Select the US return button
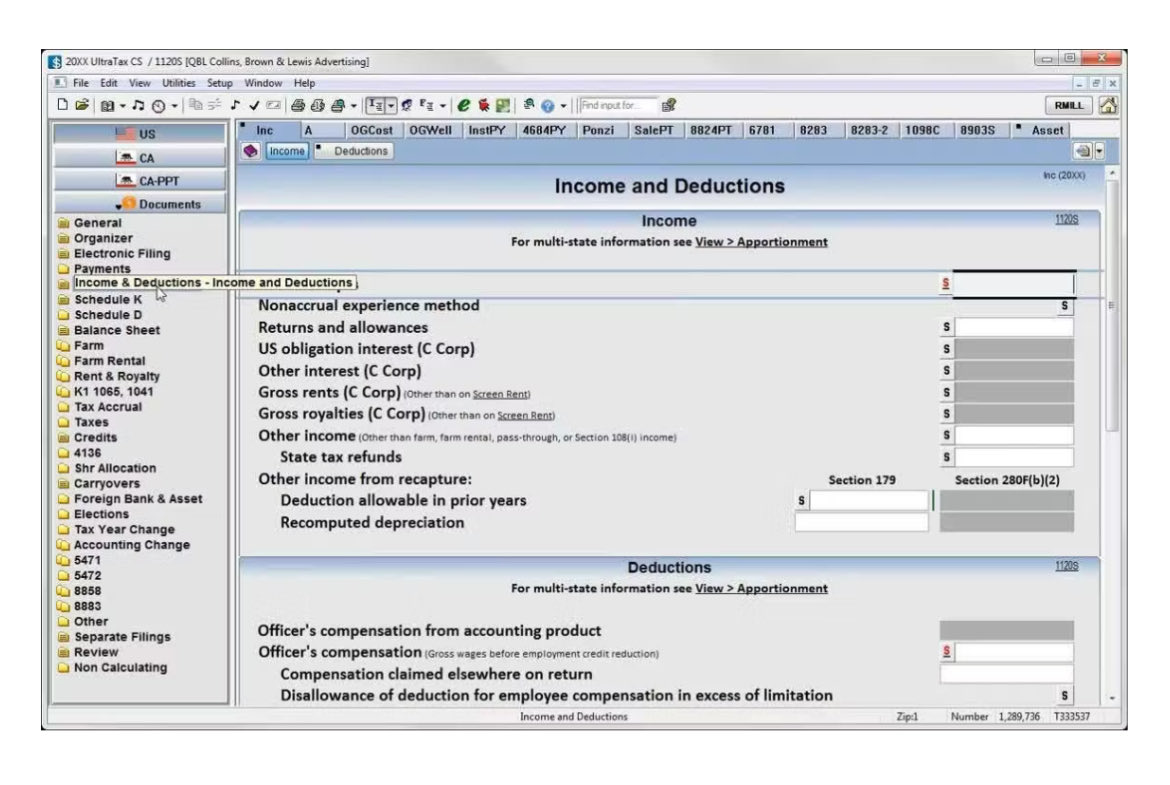Image resolution: width=1170 pixels, height=785 pixels. 140,134
